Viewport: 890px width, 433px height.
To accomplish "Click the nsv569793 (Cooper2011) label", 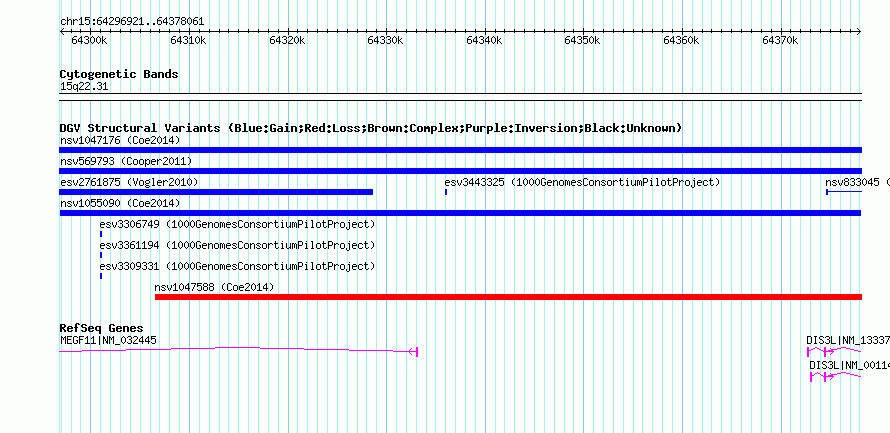I will pyautogui.click(x=127, y=161).
